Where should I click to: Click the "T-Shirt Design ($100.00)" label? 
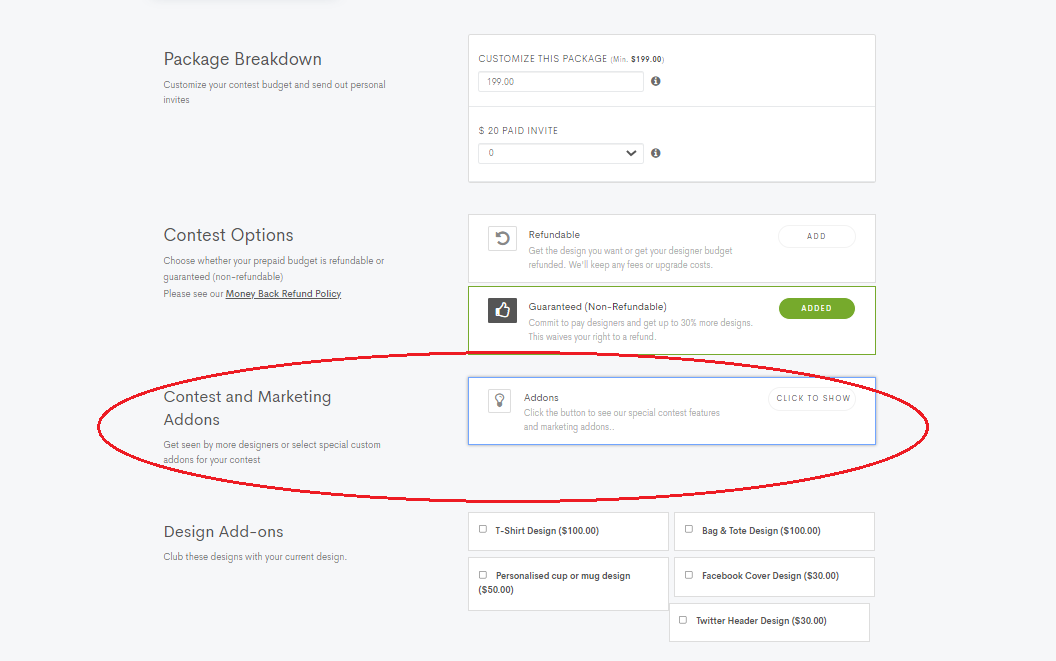pos(547,531)
